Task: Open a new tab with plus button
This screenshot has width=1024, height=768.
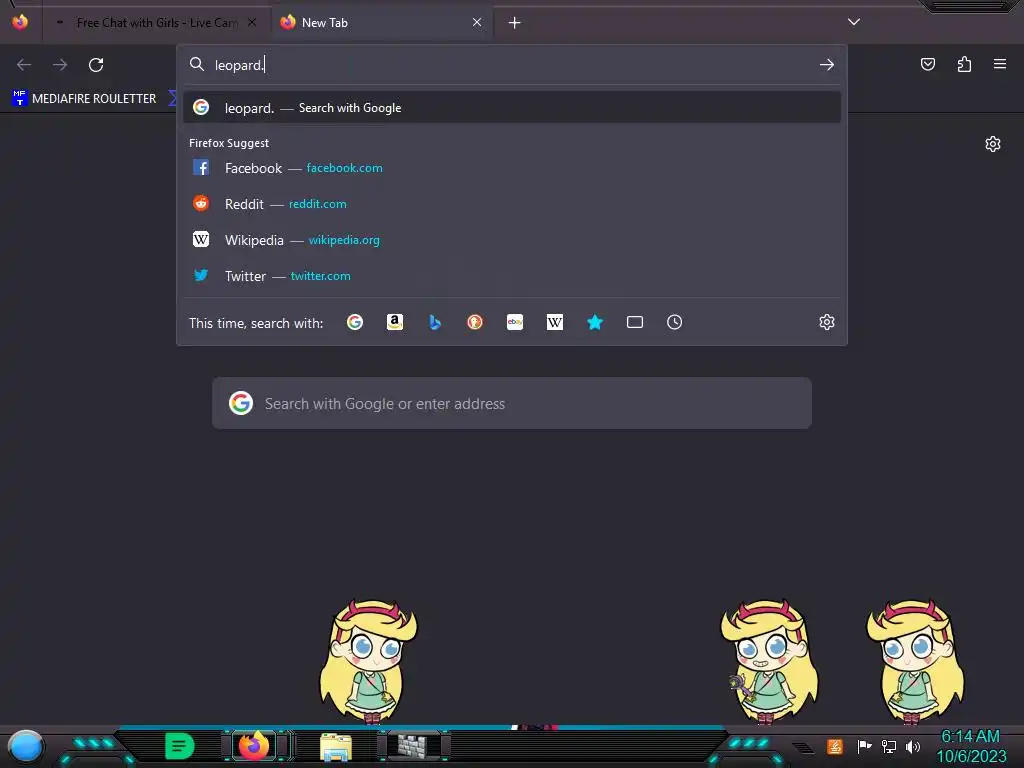Action: (x=515, y=23)
